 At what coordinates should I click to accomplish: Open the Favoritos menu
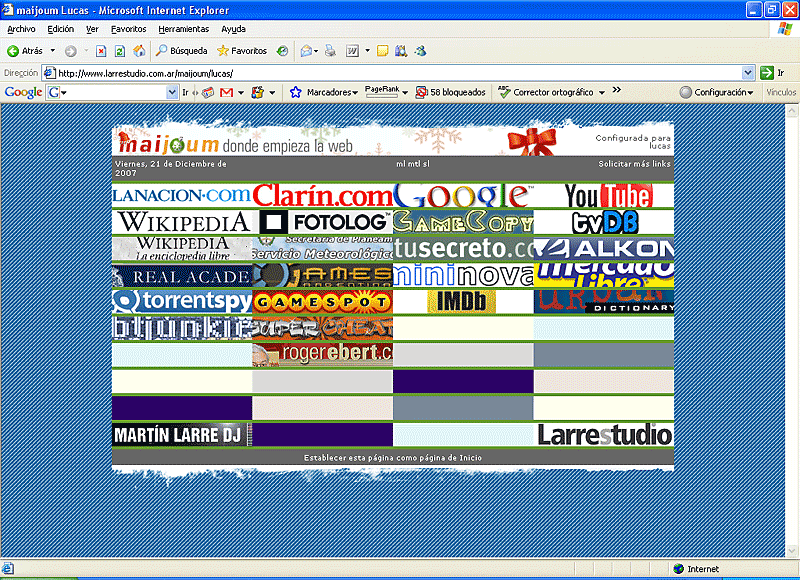128,29
